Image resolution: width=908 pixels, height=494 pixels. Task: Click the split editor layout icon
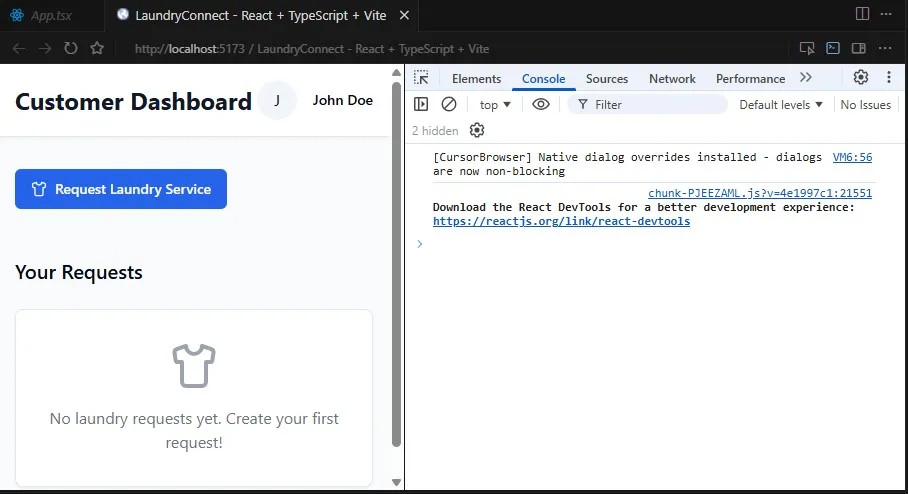coord(862,14)
